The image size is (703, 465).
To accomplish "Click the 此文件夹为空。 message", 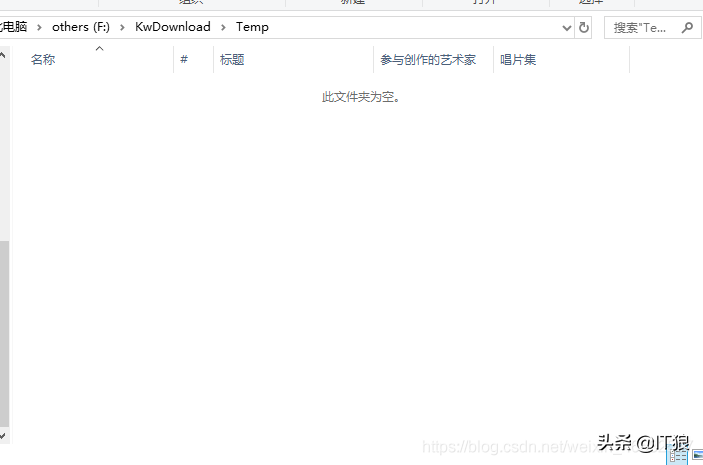I will [361, 97].
